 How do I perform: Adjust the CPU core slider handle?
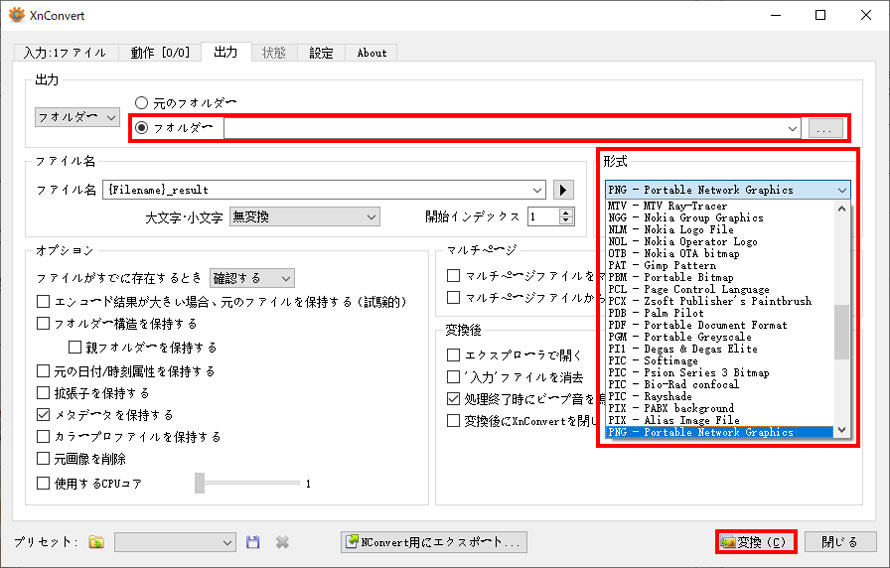pos(200,483)
